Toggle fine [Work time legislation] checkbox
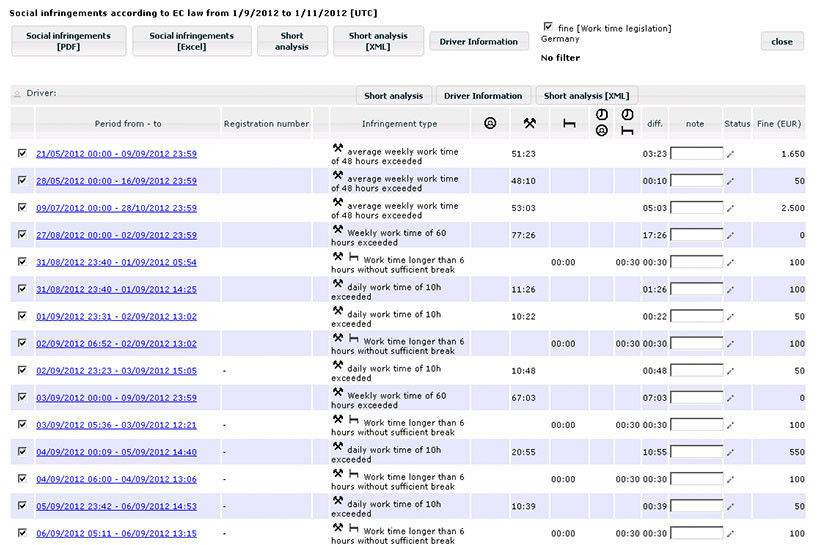The height and width of the screenshot is (545, 818). point(548,26)
